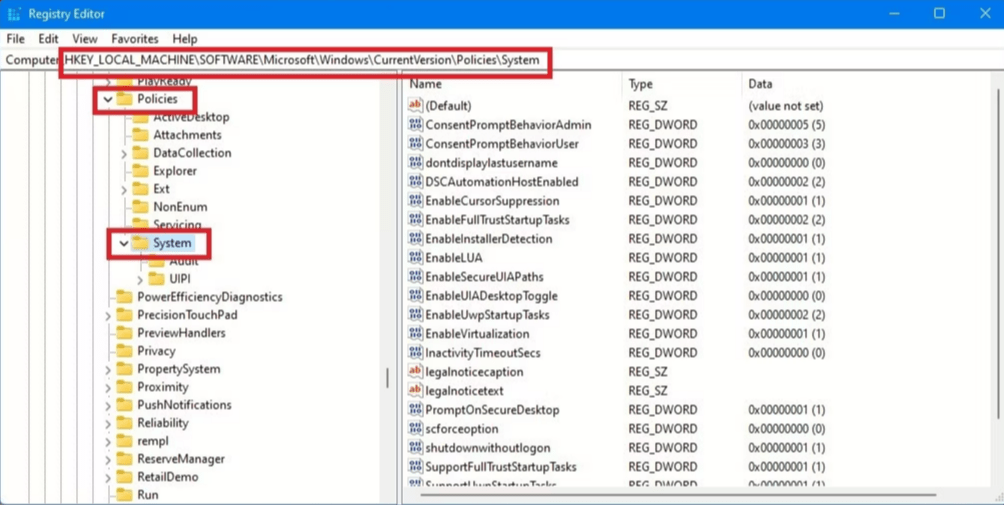The width and height of the screenshot is (1004, 505).
Task: Click the System folder icon
Action: coord(140,243)
